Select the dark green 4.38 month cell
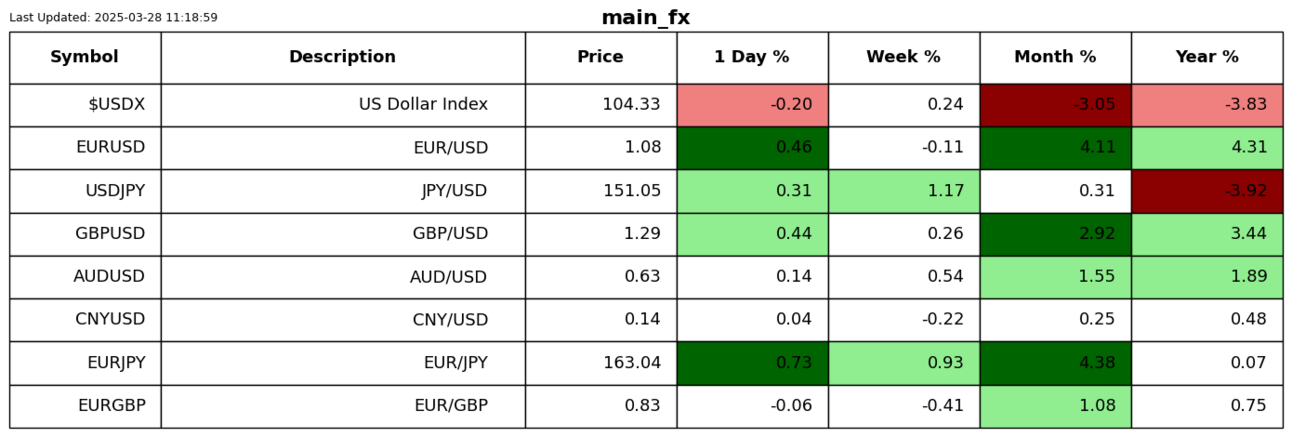1292x437 pixels. (1056, 363)
